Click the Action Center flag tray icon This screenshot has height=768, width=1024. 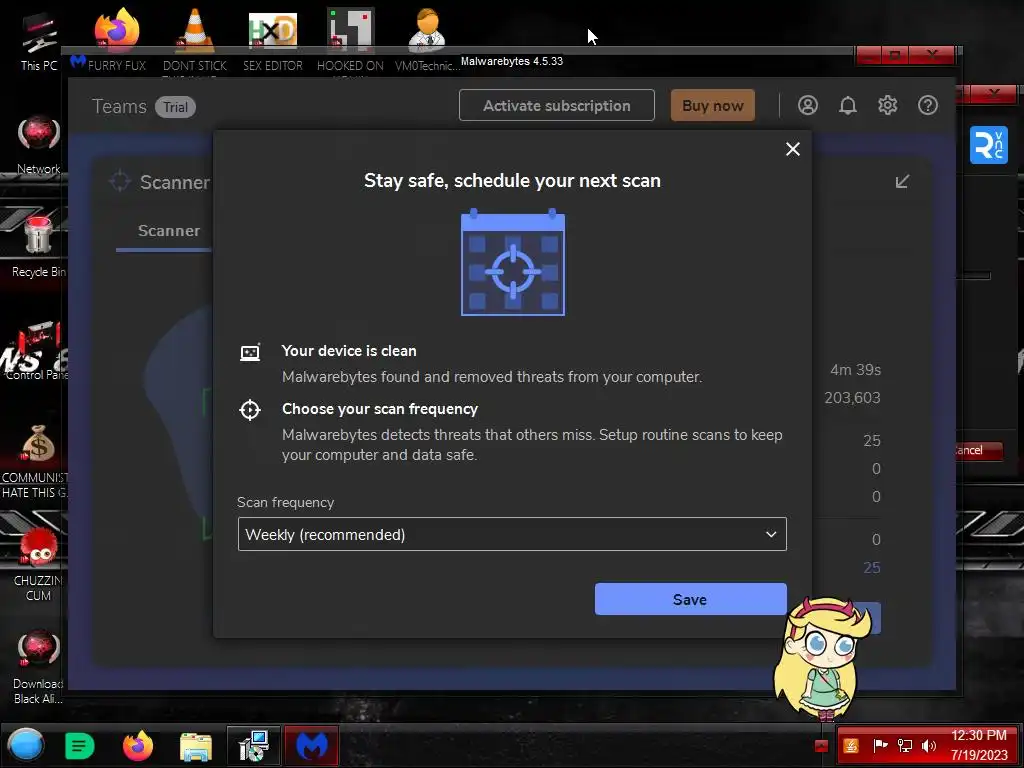pyautogui.click(x=880, y=746)
